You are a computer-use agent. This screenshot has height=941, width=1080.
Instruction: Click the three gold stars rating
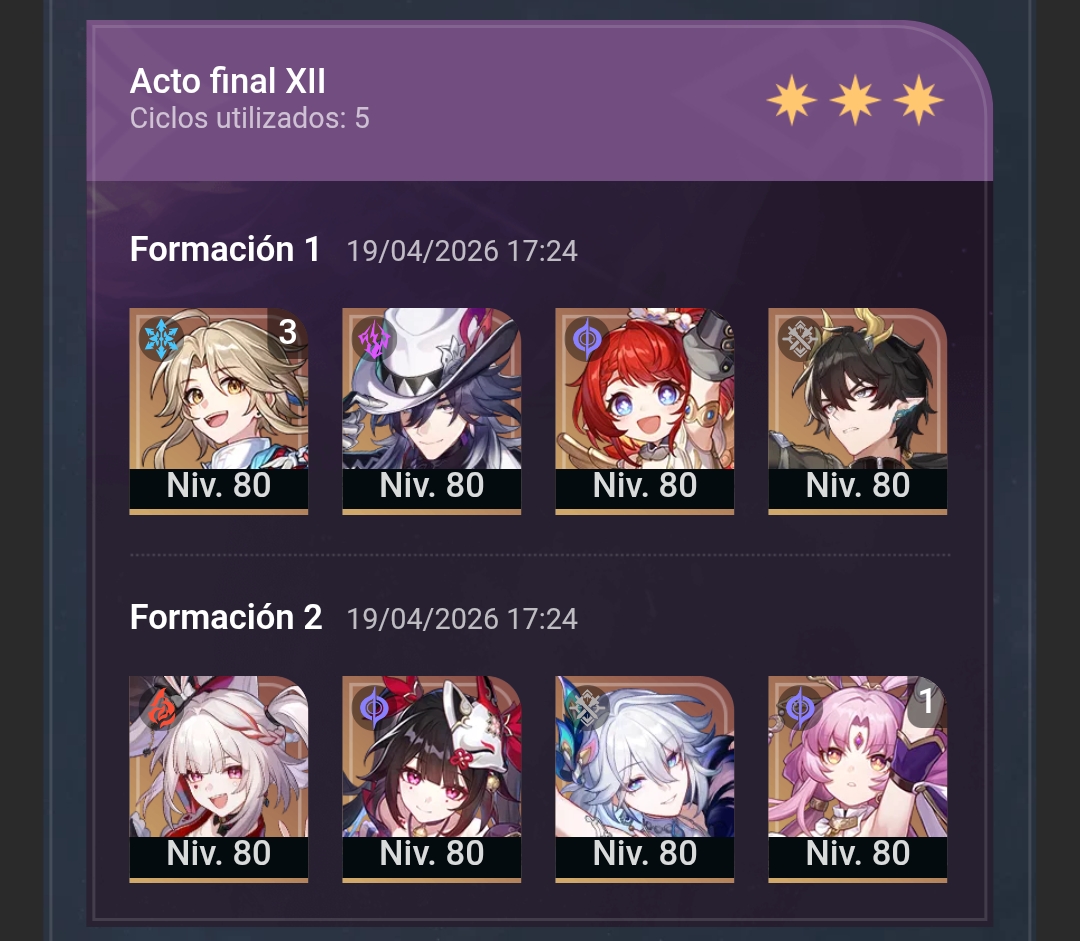pos(855,101)
